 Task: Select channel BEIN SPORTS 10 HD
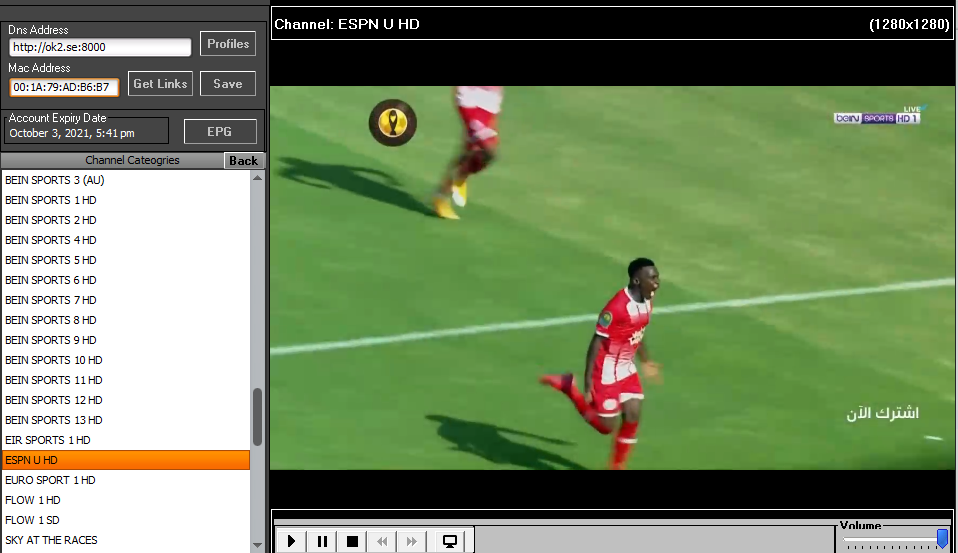tap(126, 360)
